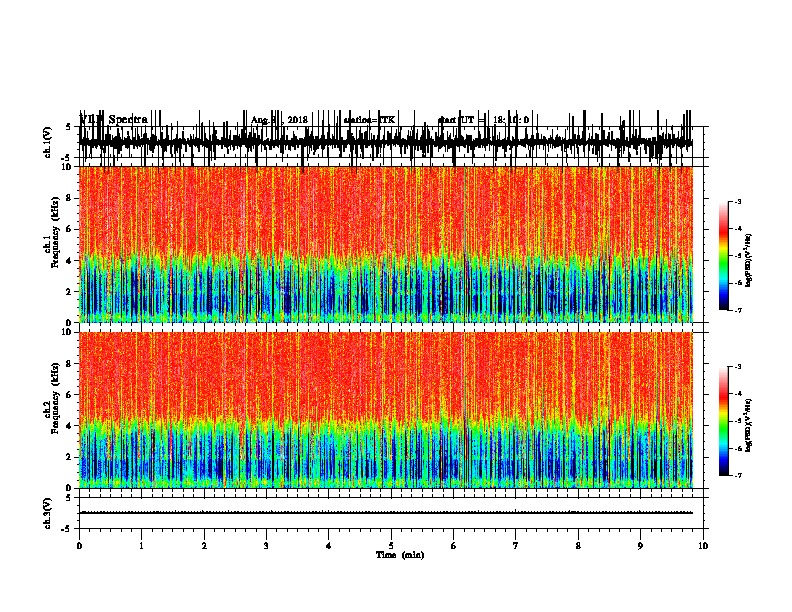This screenshot has width=792, height=612.
Task: Click the station=ITK header text
Action: 369,120
